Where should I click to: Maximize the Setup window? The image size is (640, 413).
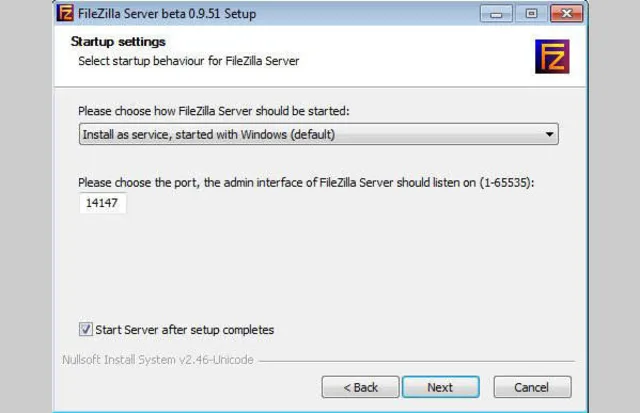(529, 13)
